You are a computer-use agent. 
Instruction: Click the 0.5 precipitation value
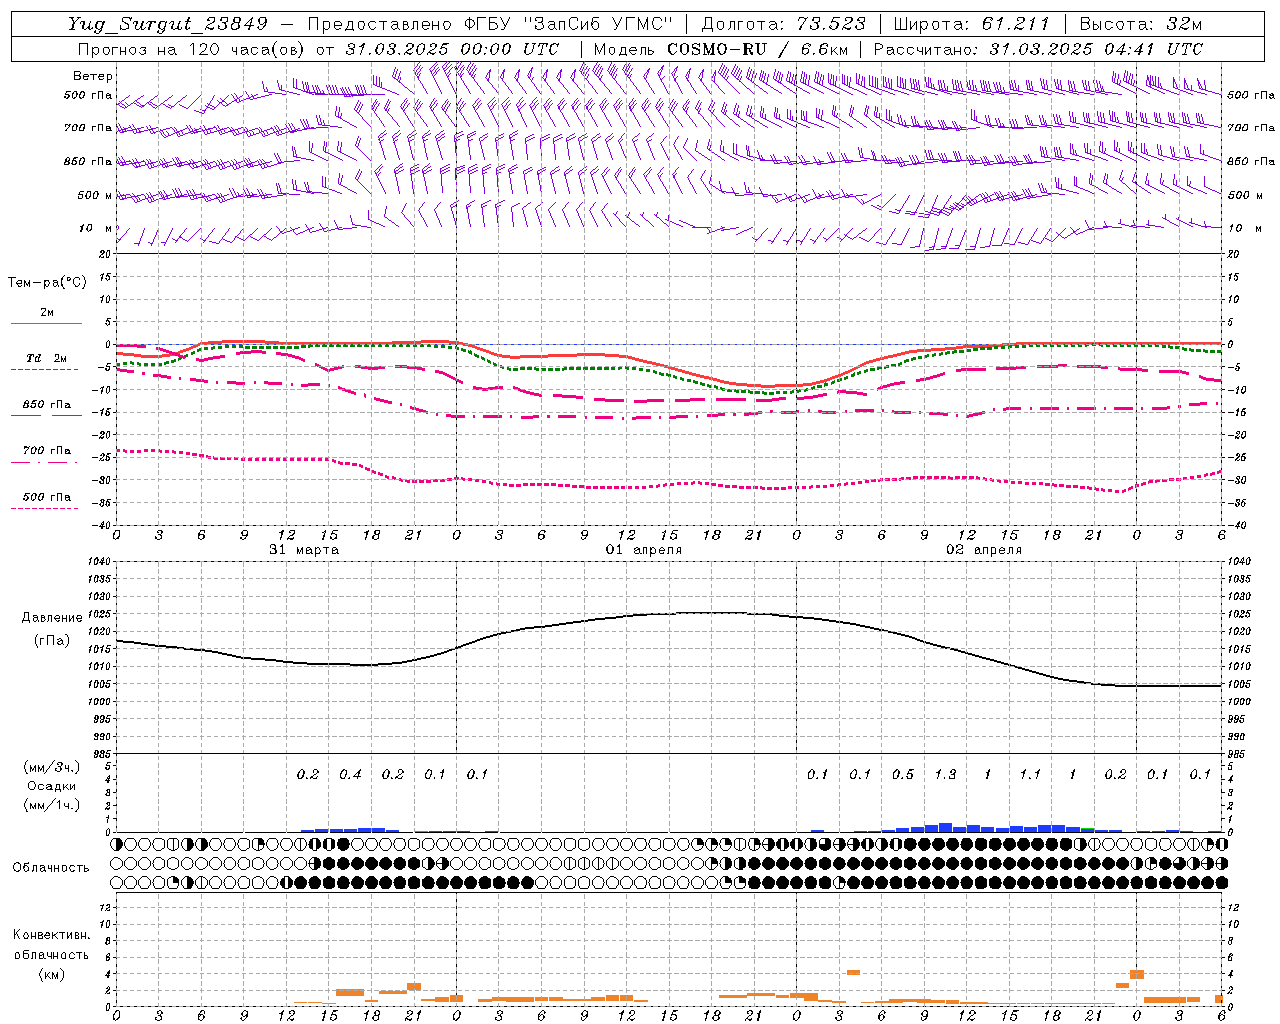[x=903, y=774]
